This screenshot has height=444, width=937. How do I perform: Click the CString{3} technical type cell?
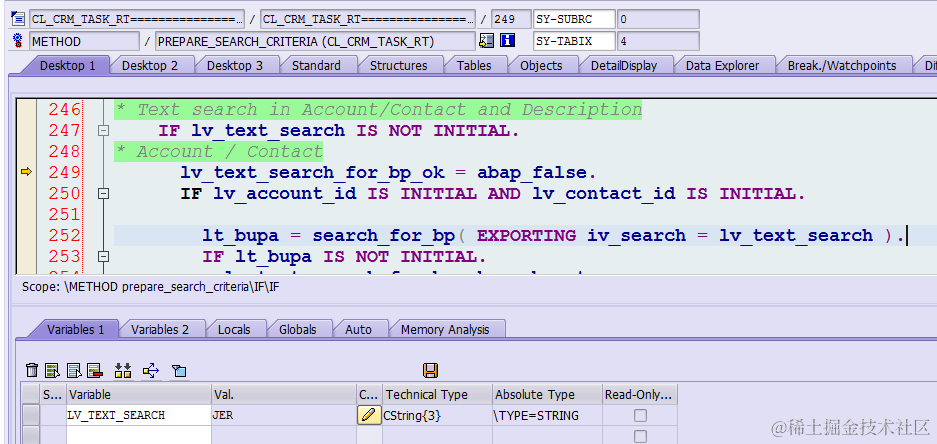point(437,415)
